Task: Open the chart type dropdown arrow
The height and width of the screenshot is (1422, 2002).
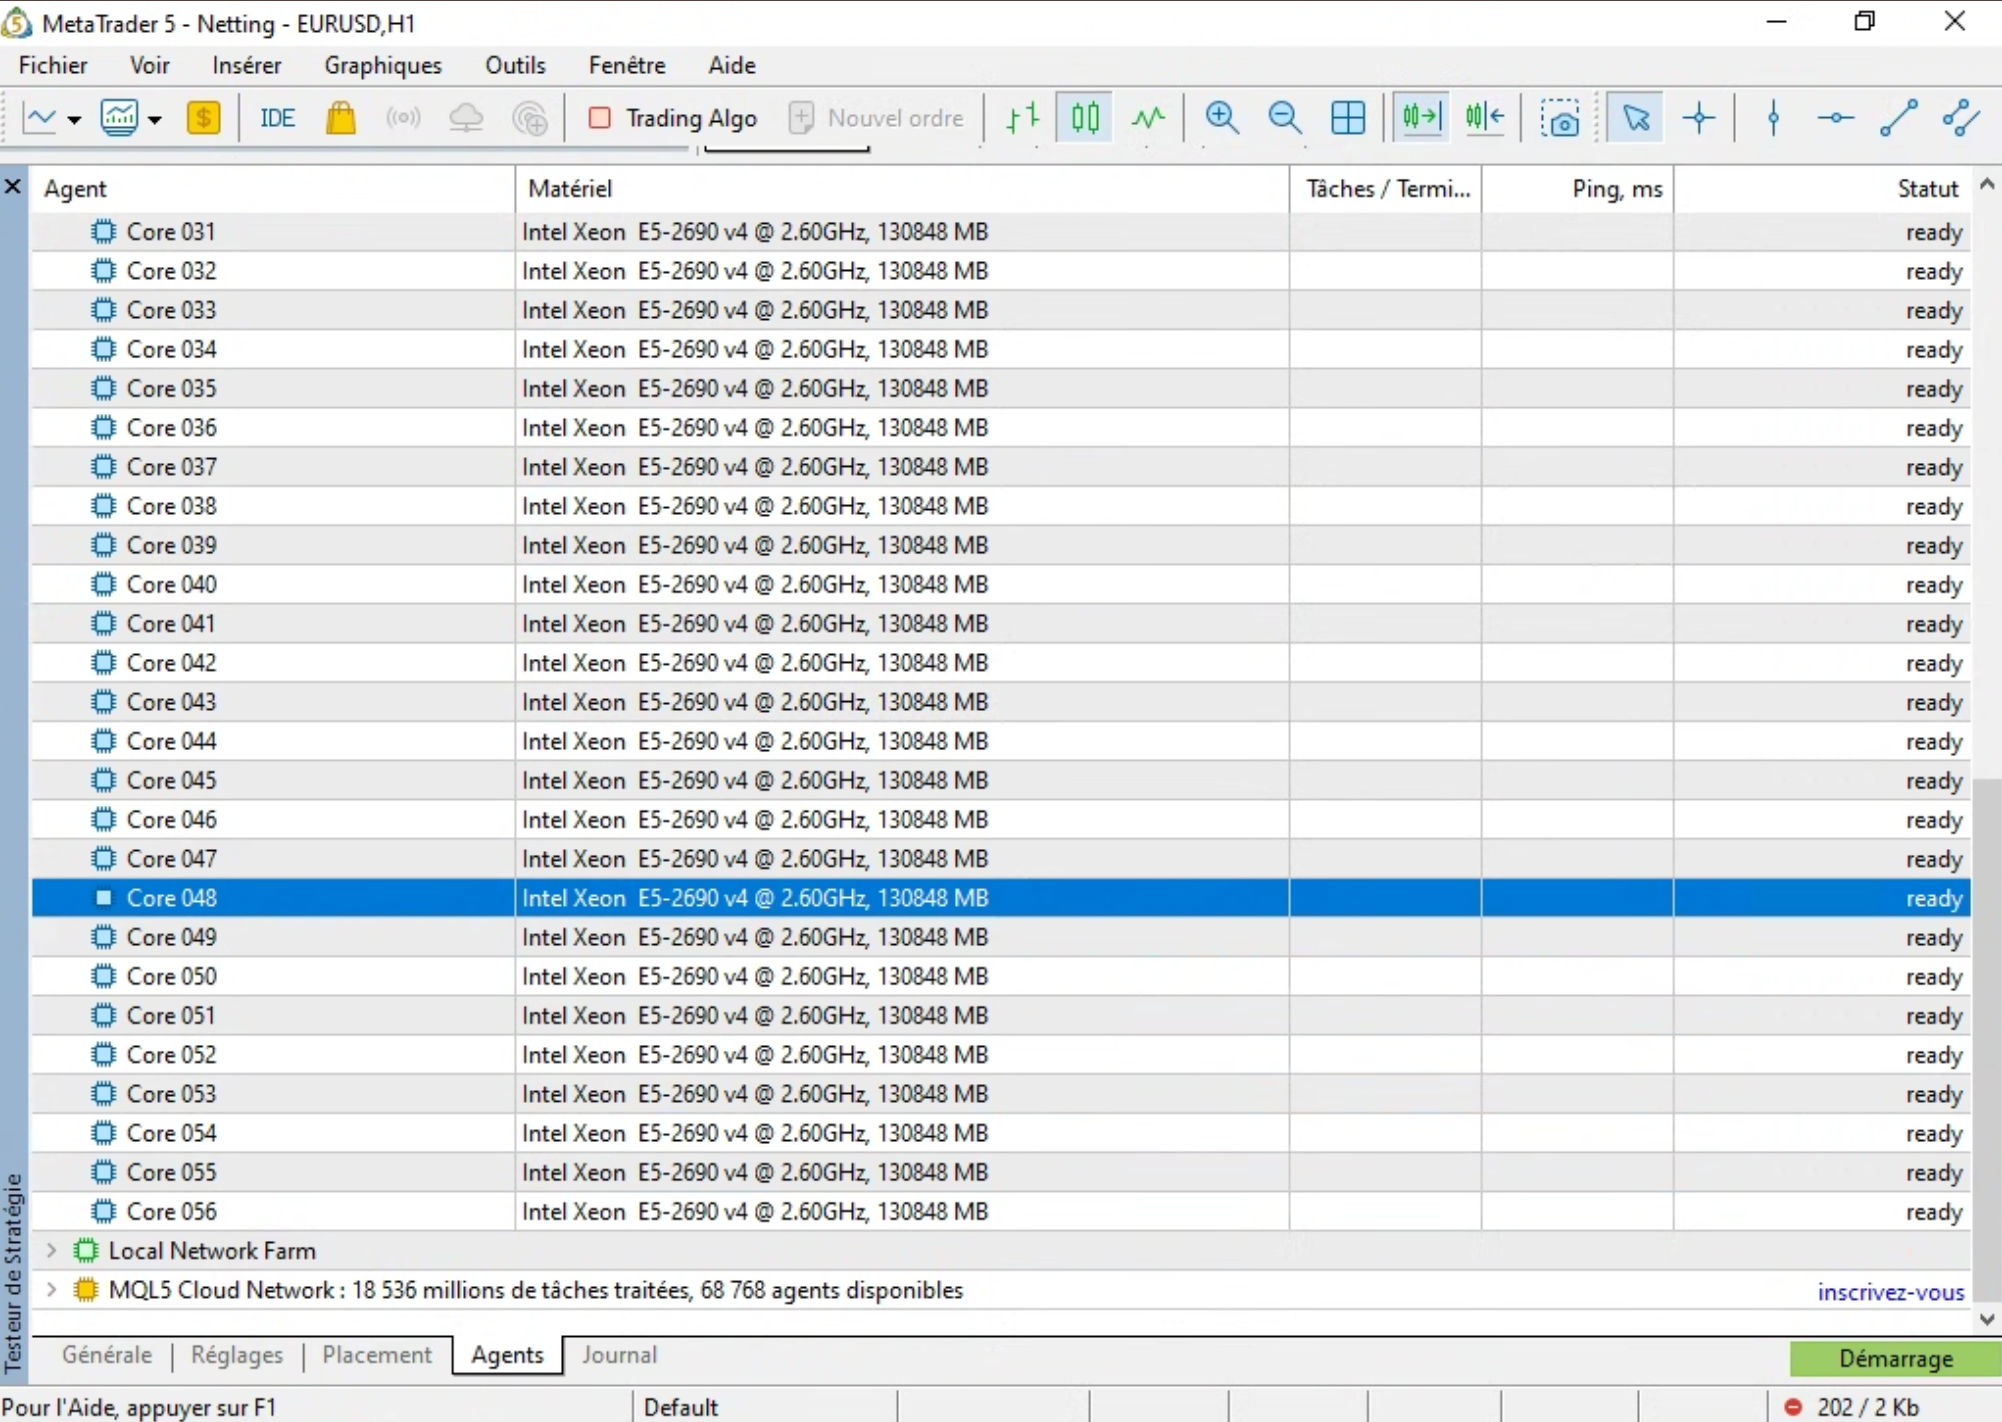Action: 74,119
